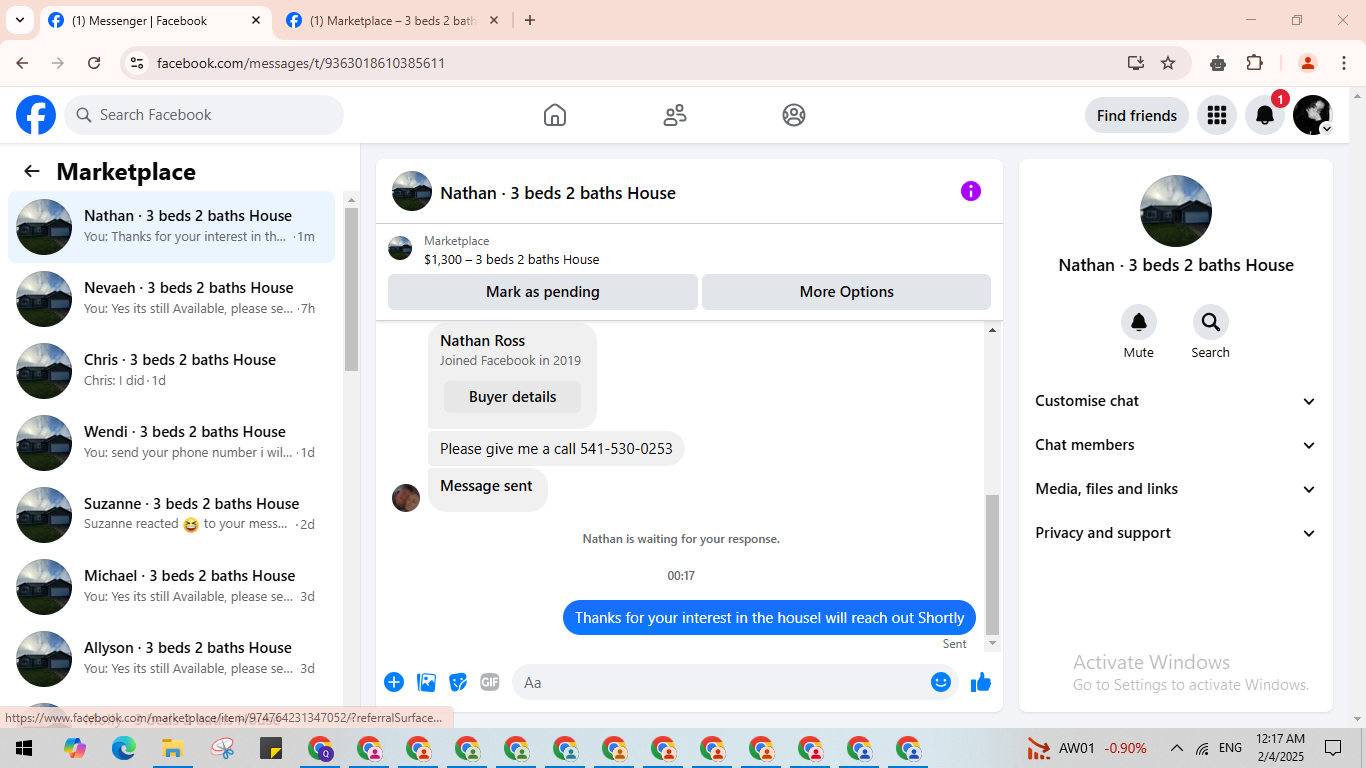Open the Friends icon in Facebook's top navigation
This screenshot has width=1366, height=768.
pyautogui.click(x=675, y=115)
